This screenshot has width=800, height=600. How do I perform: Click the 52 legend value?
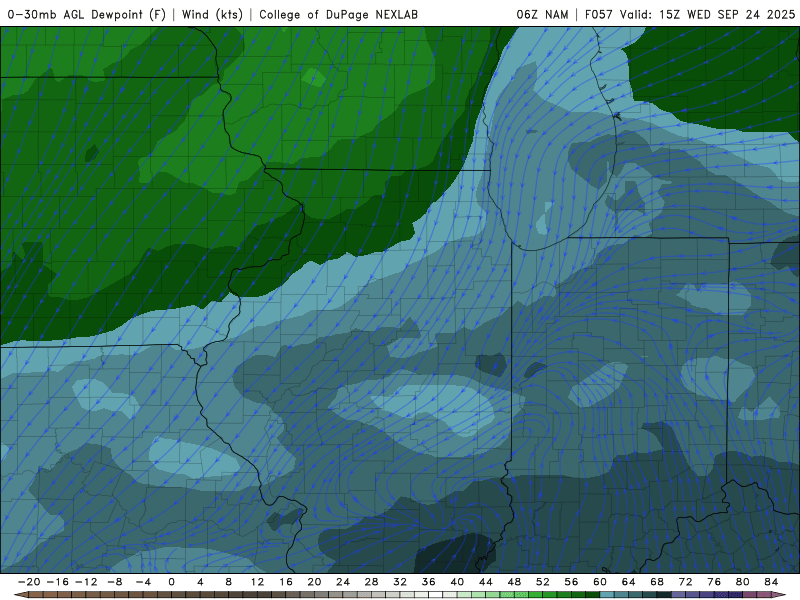[543, 582]
